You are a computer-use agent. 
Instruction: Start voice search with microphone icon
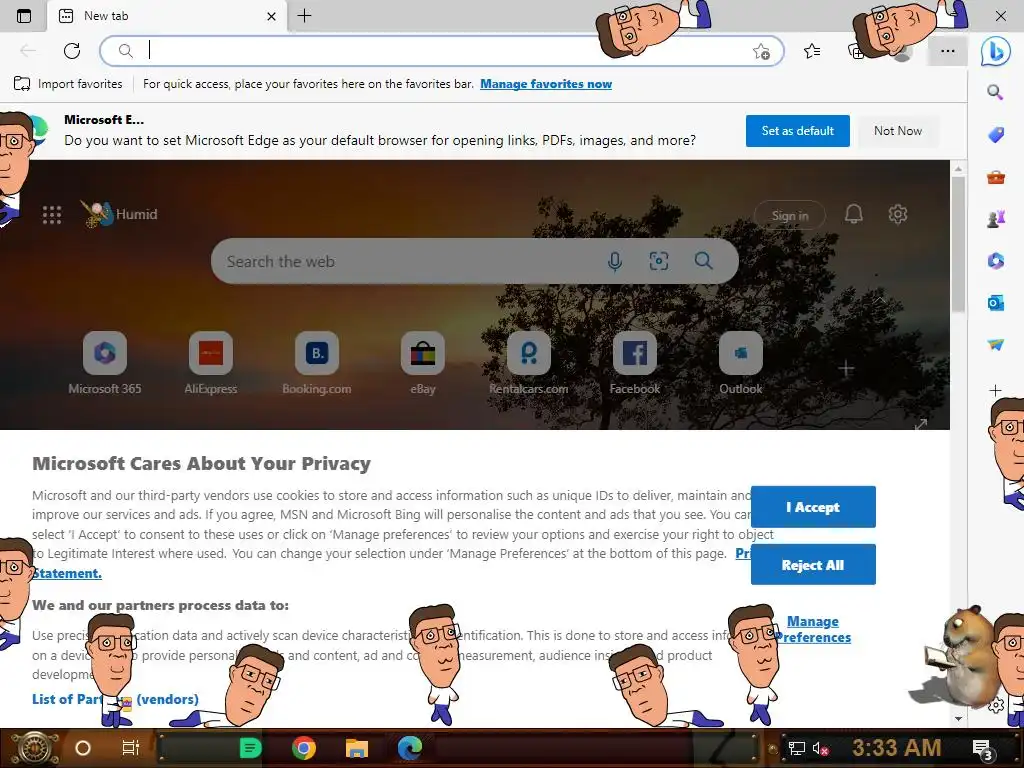[x=615, y=261]
